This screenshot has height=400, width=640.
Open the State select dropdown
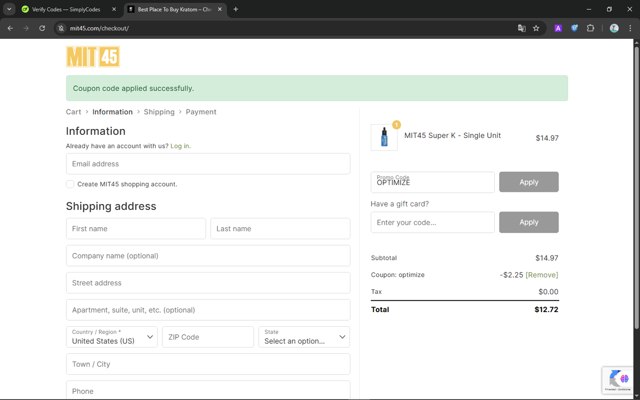(304, 337)
